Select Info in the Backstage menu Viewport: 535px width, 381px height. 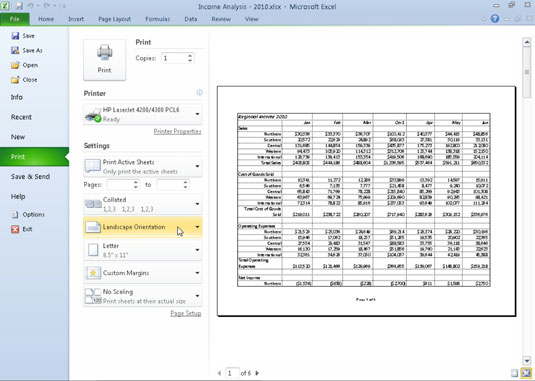point(34,97)
